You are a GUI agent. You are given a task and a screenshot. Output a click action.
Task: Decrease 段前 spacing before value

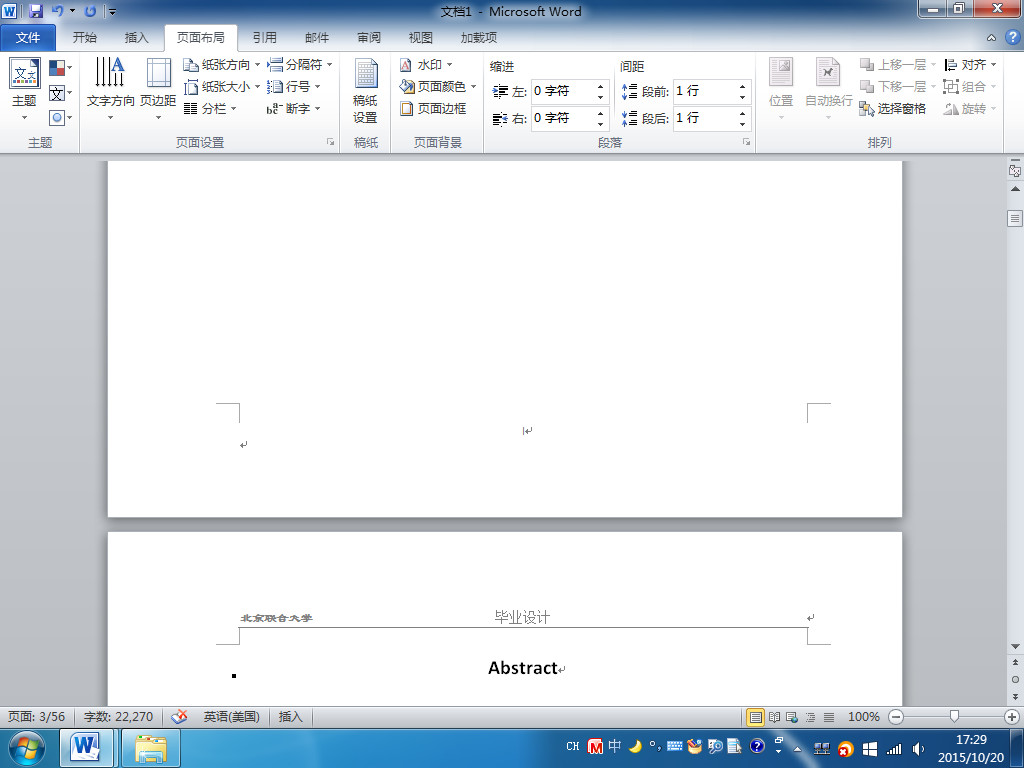[743, 97]
